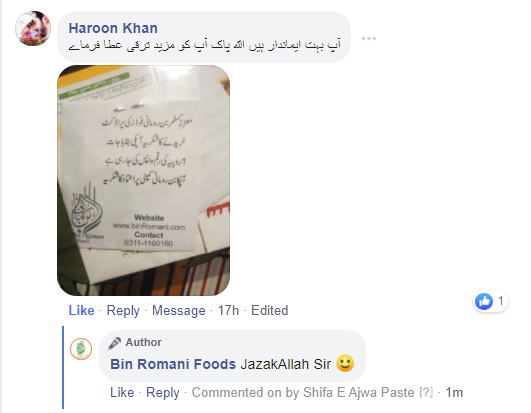Viewport: 531px width, 413px height.
Task: Open the attached note photo
Action: click(x=144, y=180)
